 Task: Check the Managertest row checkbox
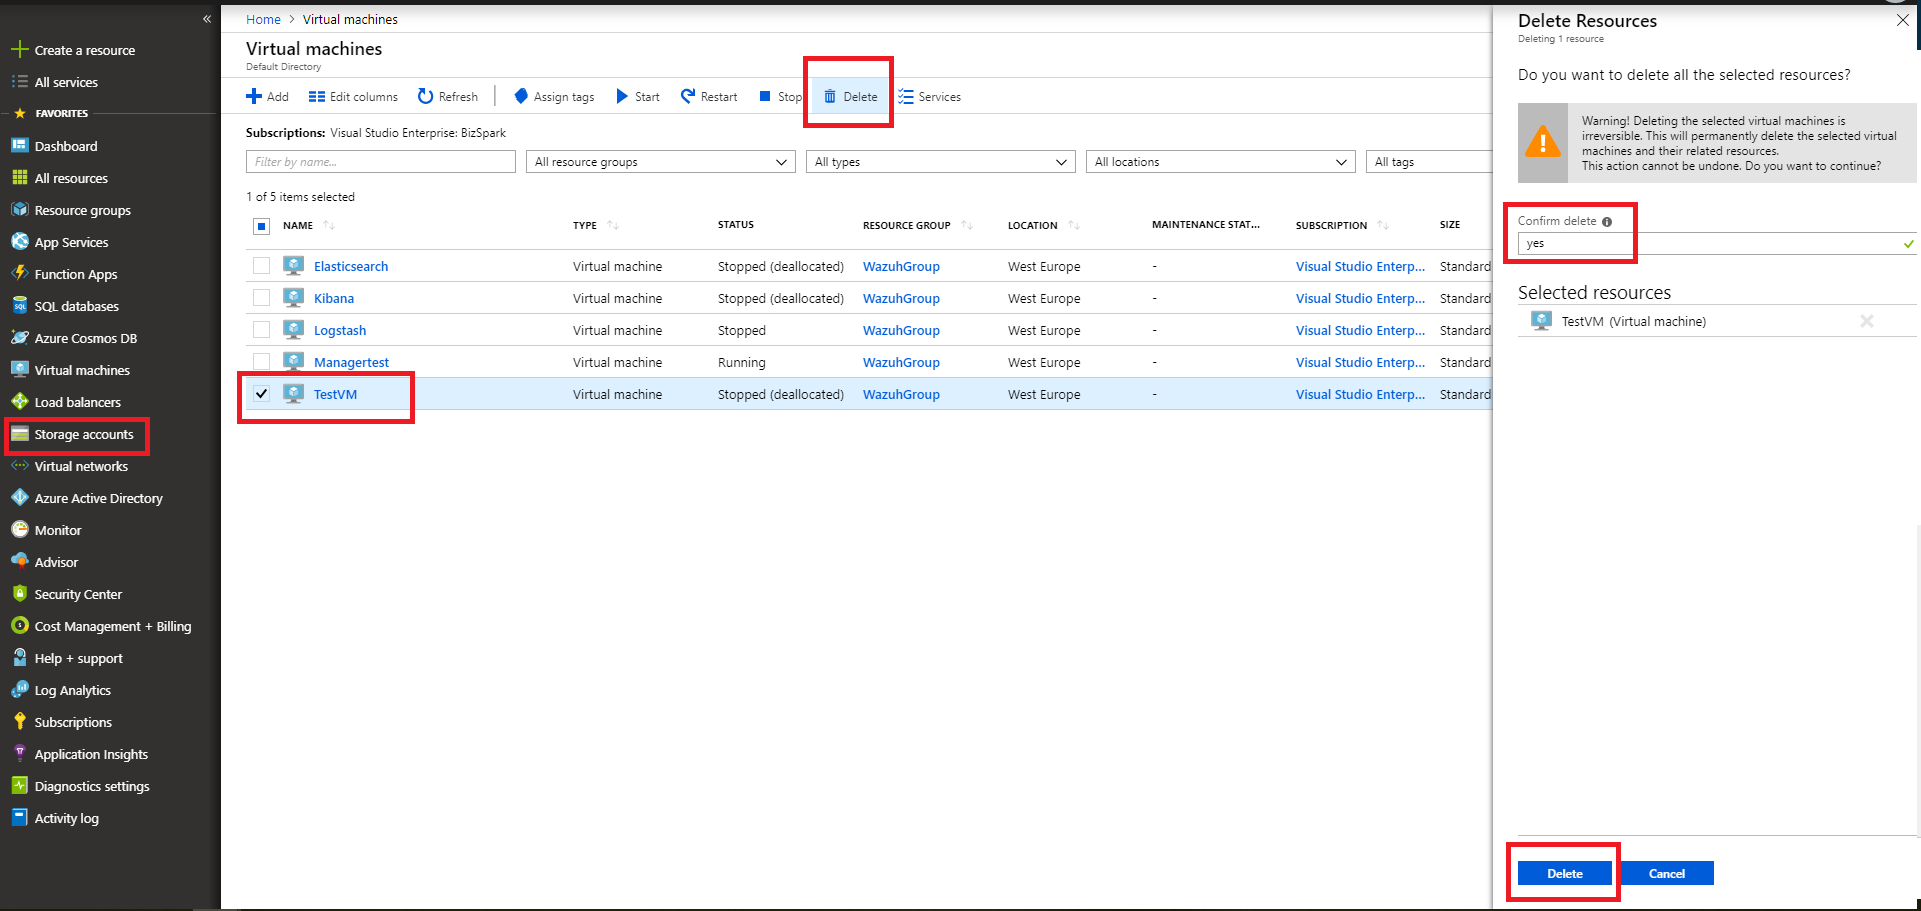pyautogui.click(x=261, y=362)
